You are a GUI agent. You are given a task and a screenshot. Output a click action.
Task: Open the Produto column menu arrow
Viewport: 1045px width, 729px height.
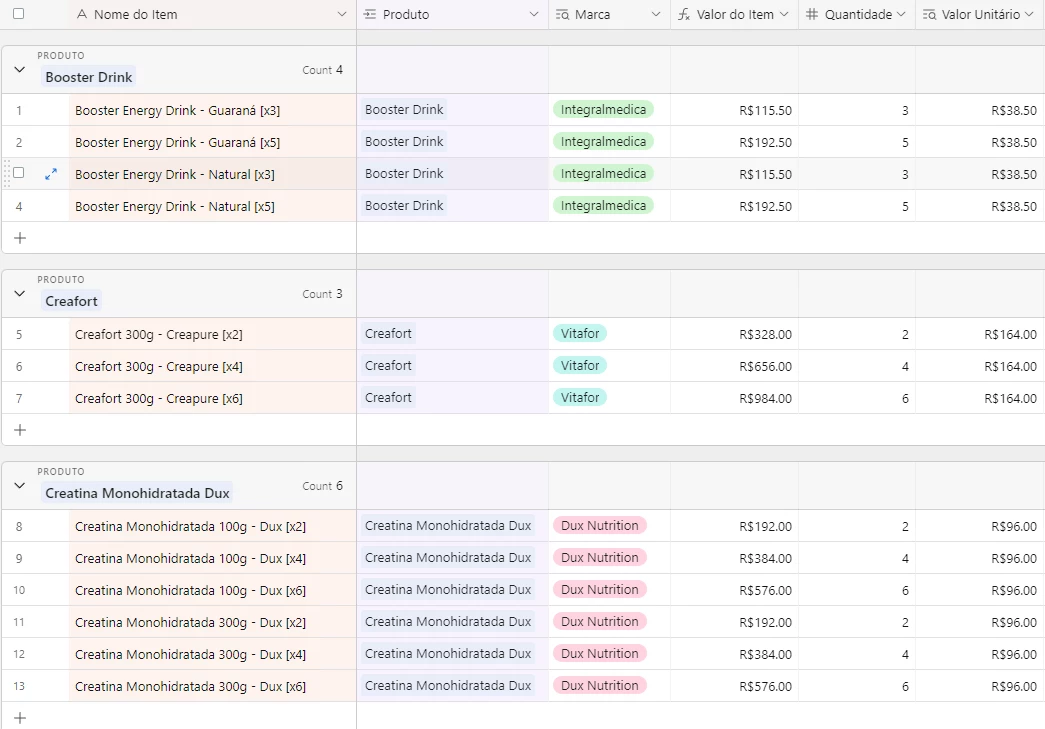(x=534, y=14)
